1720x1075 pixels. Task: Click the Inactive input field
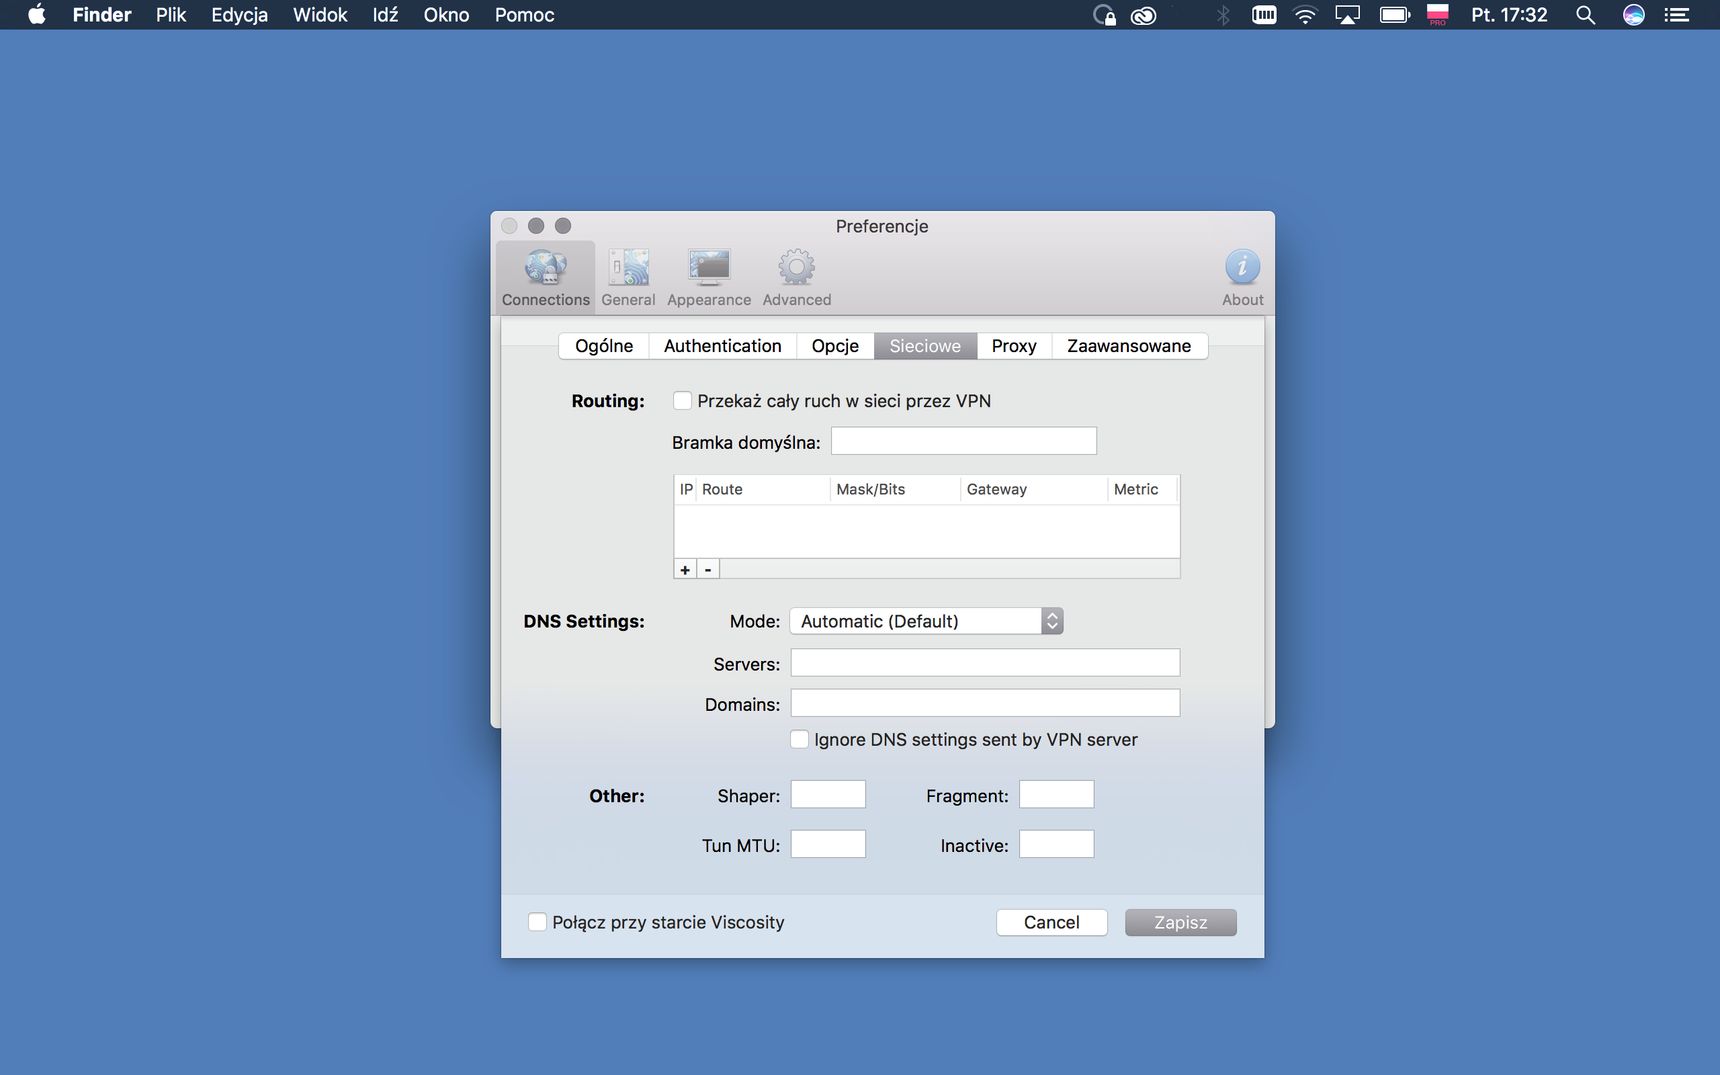point(1056,844)
